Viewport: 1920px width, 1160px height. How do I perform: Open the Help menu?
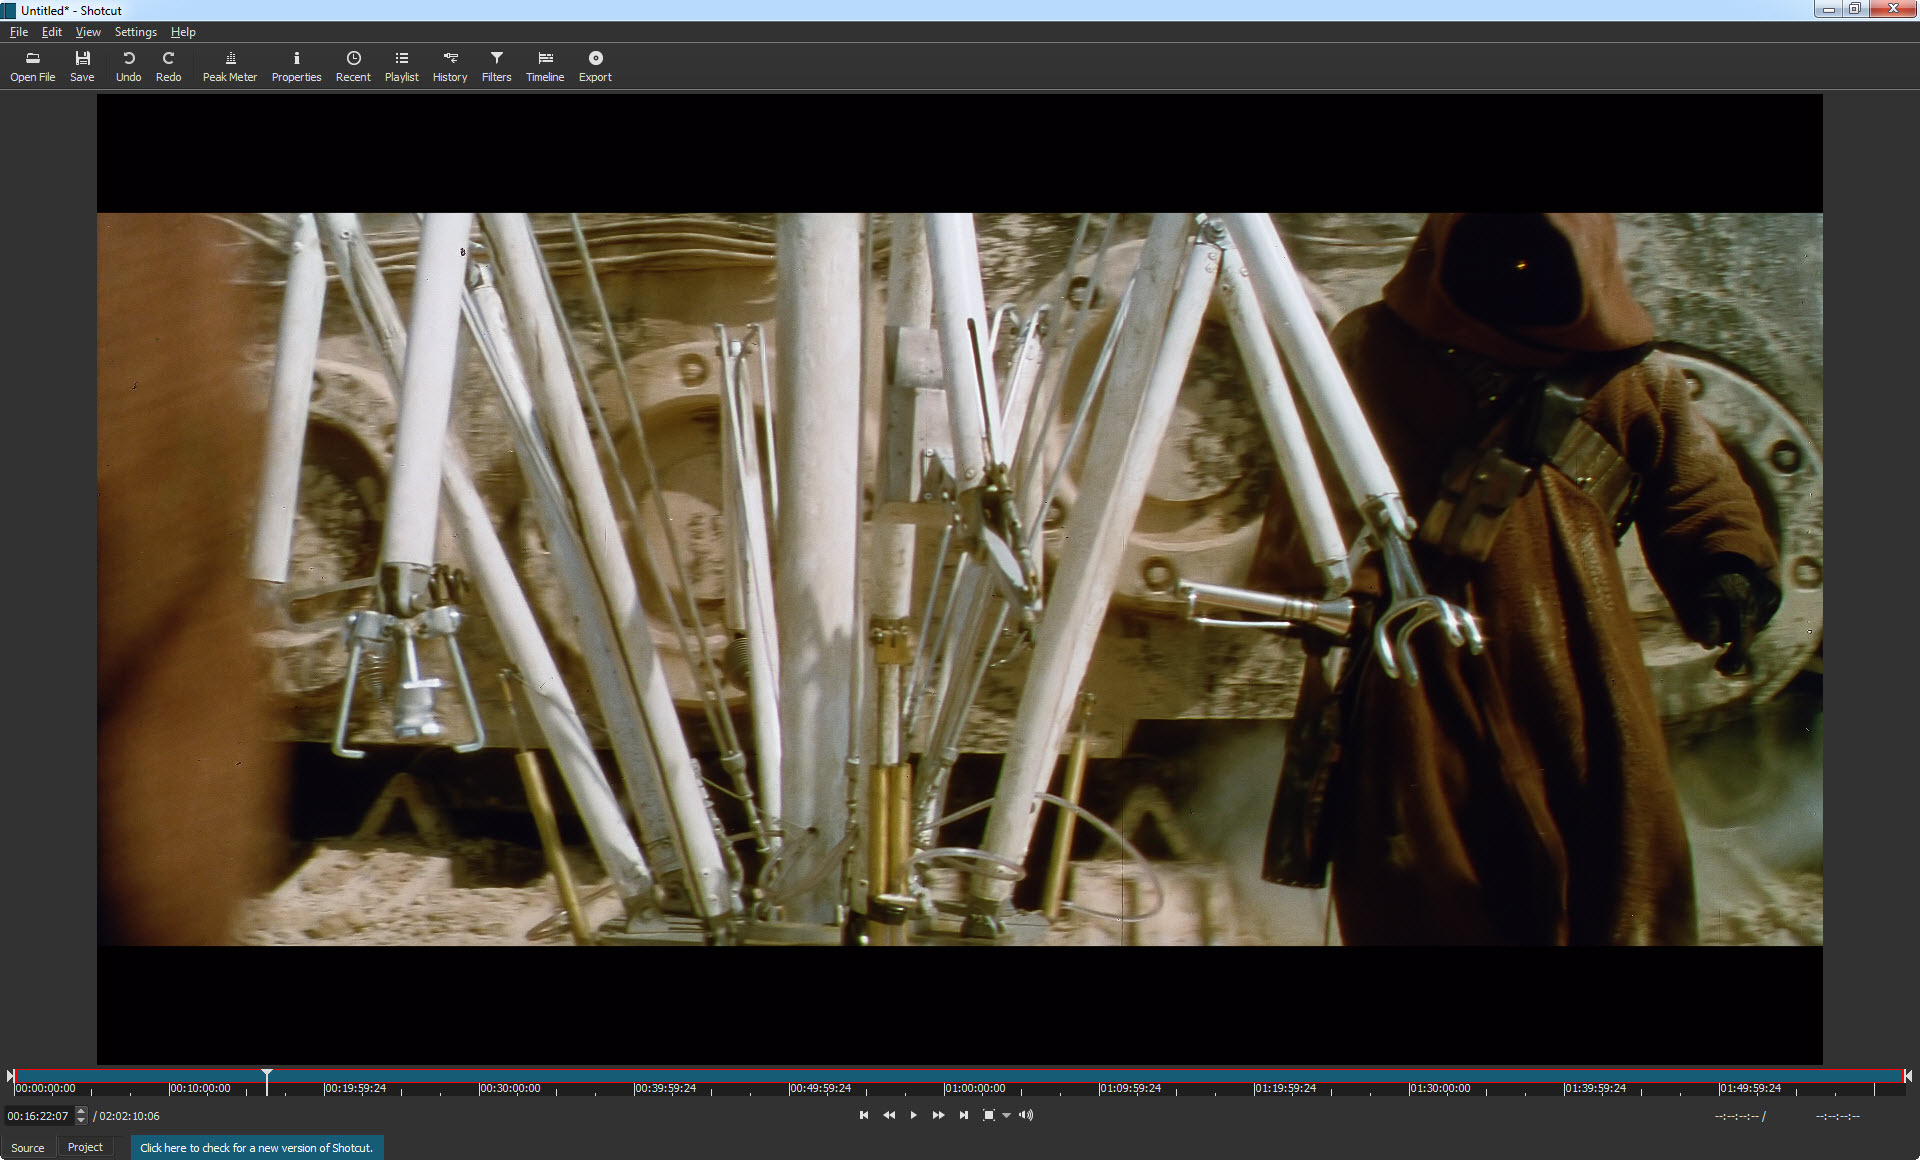pos(183,32)
